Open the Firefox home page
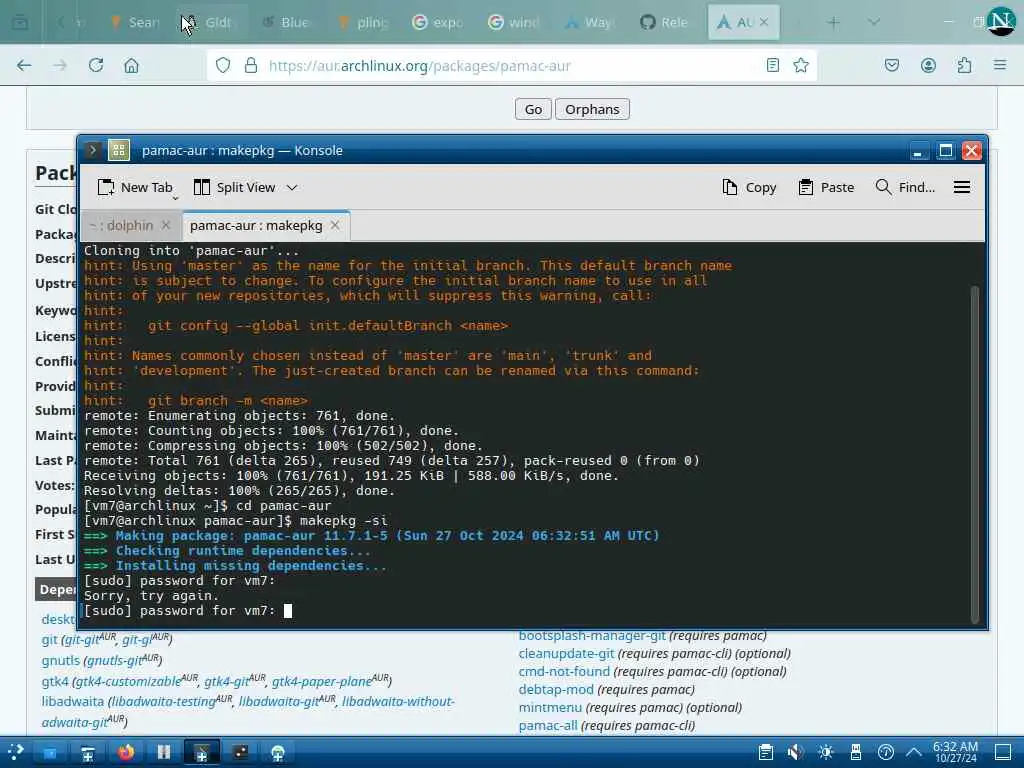 pos(131,65)
